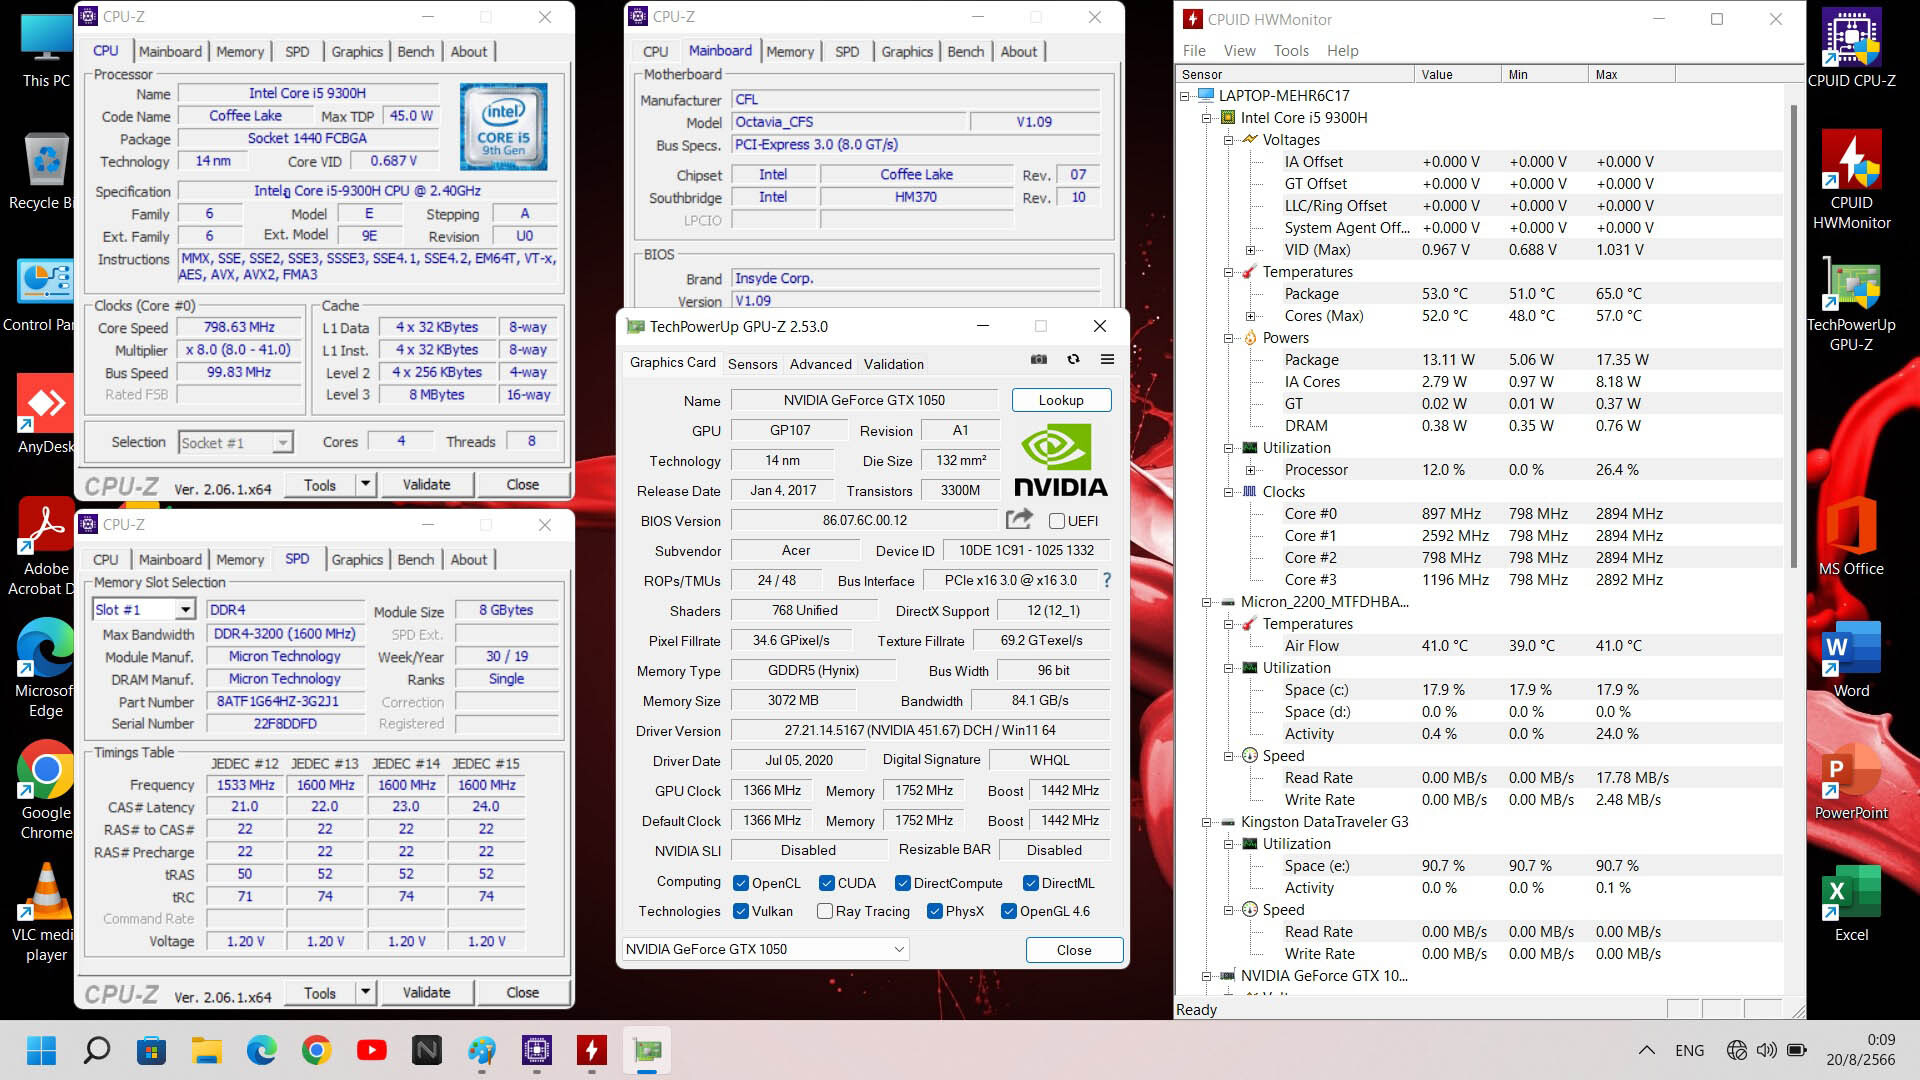Click the Windows Start button on taskbar
Viewport: 1920px width, 1080px height.
pos(41,1050)
